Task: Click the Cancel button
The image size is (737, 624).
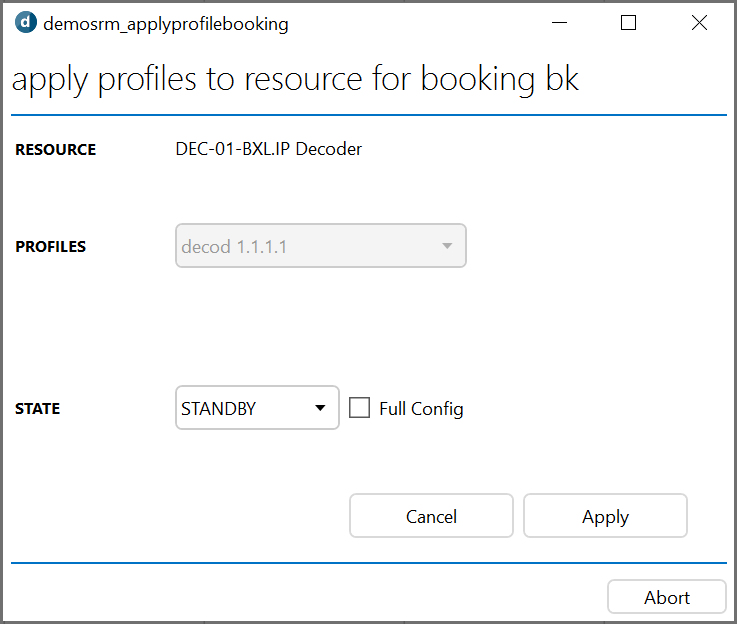Action: point(431,516)
